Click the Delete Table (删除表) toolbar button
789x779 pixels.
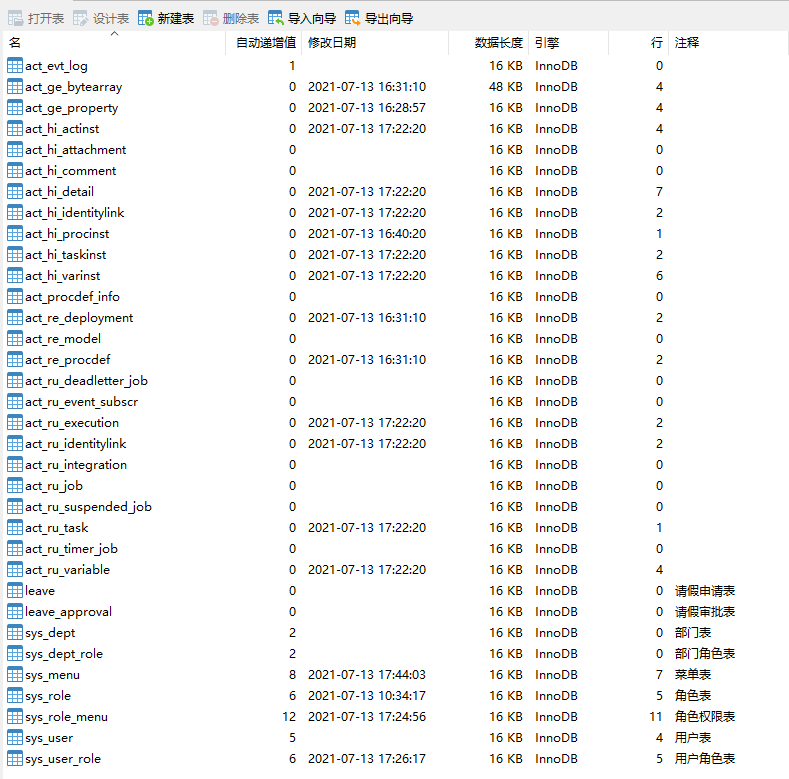(231, 19)
